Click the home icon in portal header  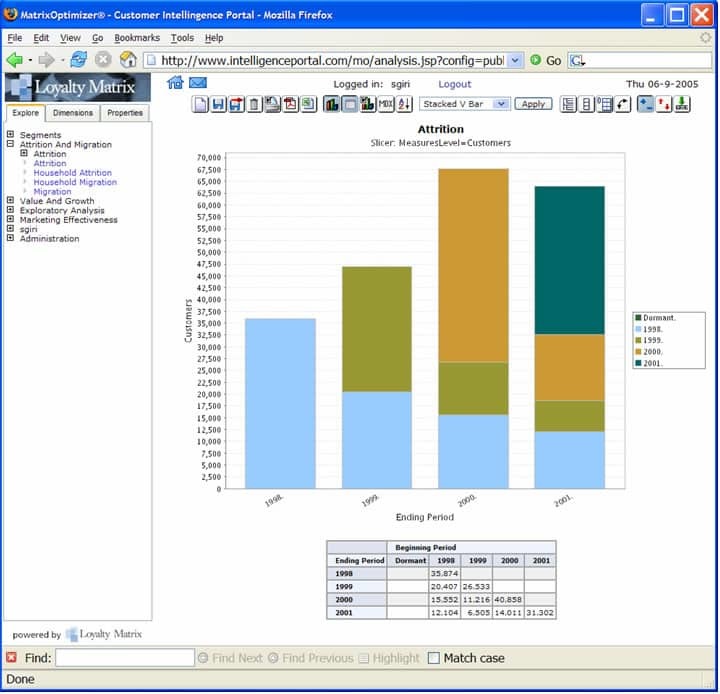[x=175, y=83]
